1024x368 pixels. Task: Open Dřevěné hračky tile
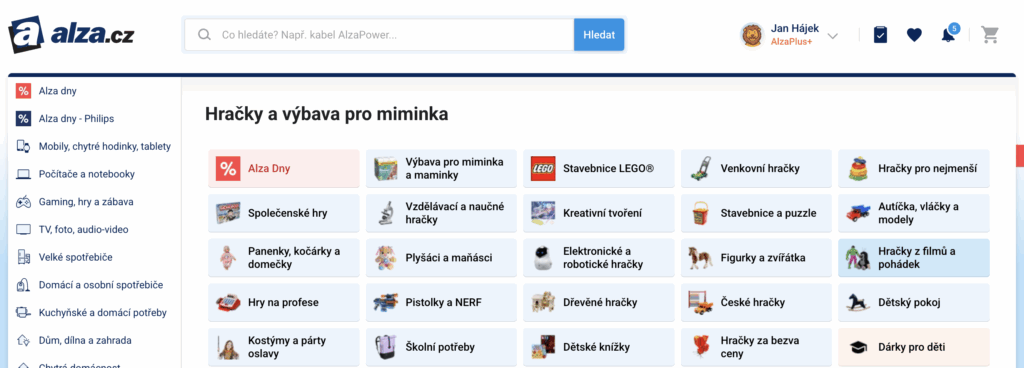tap(599, 303)
